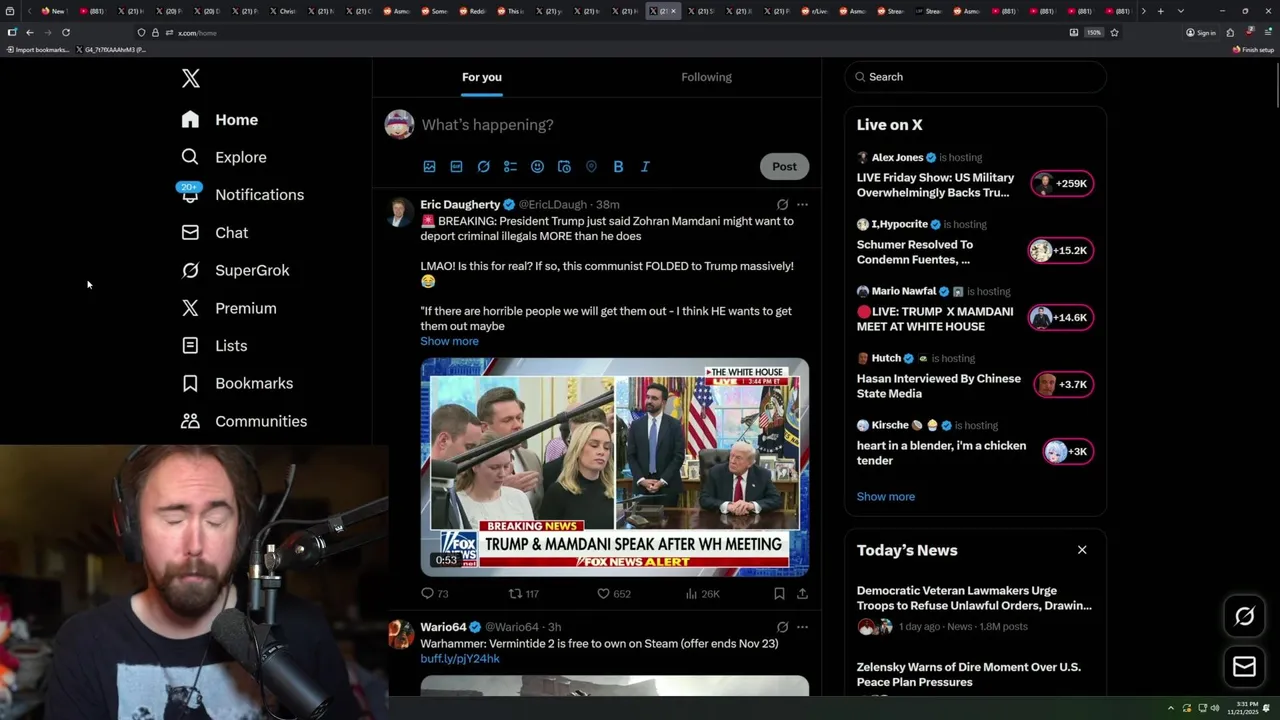
Task: Add a GIF to the post
Action: pos(457,167)
